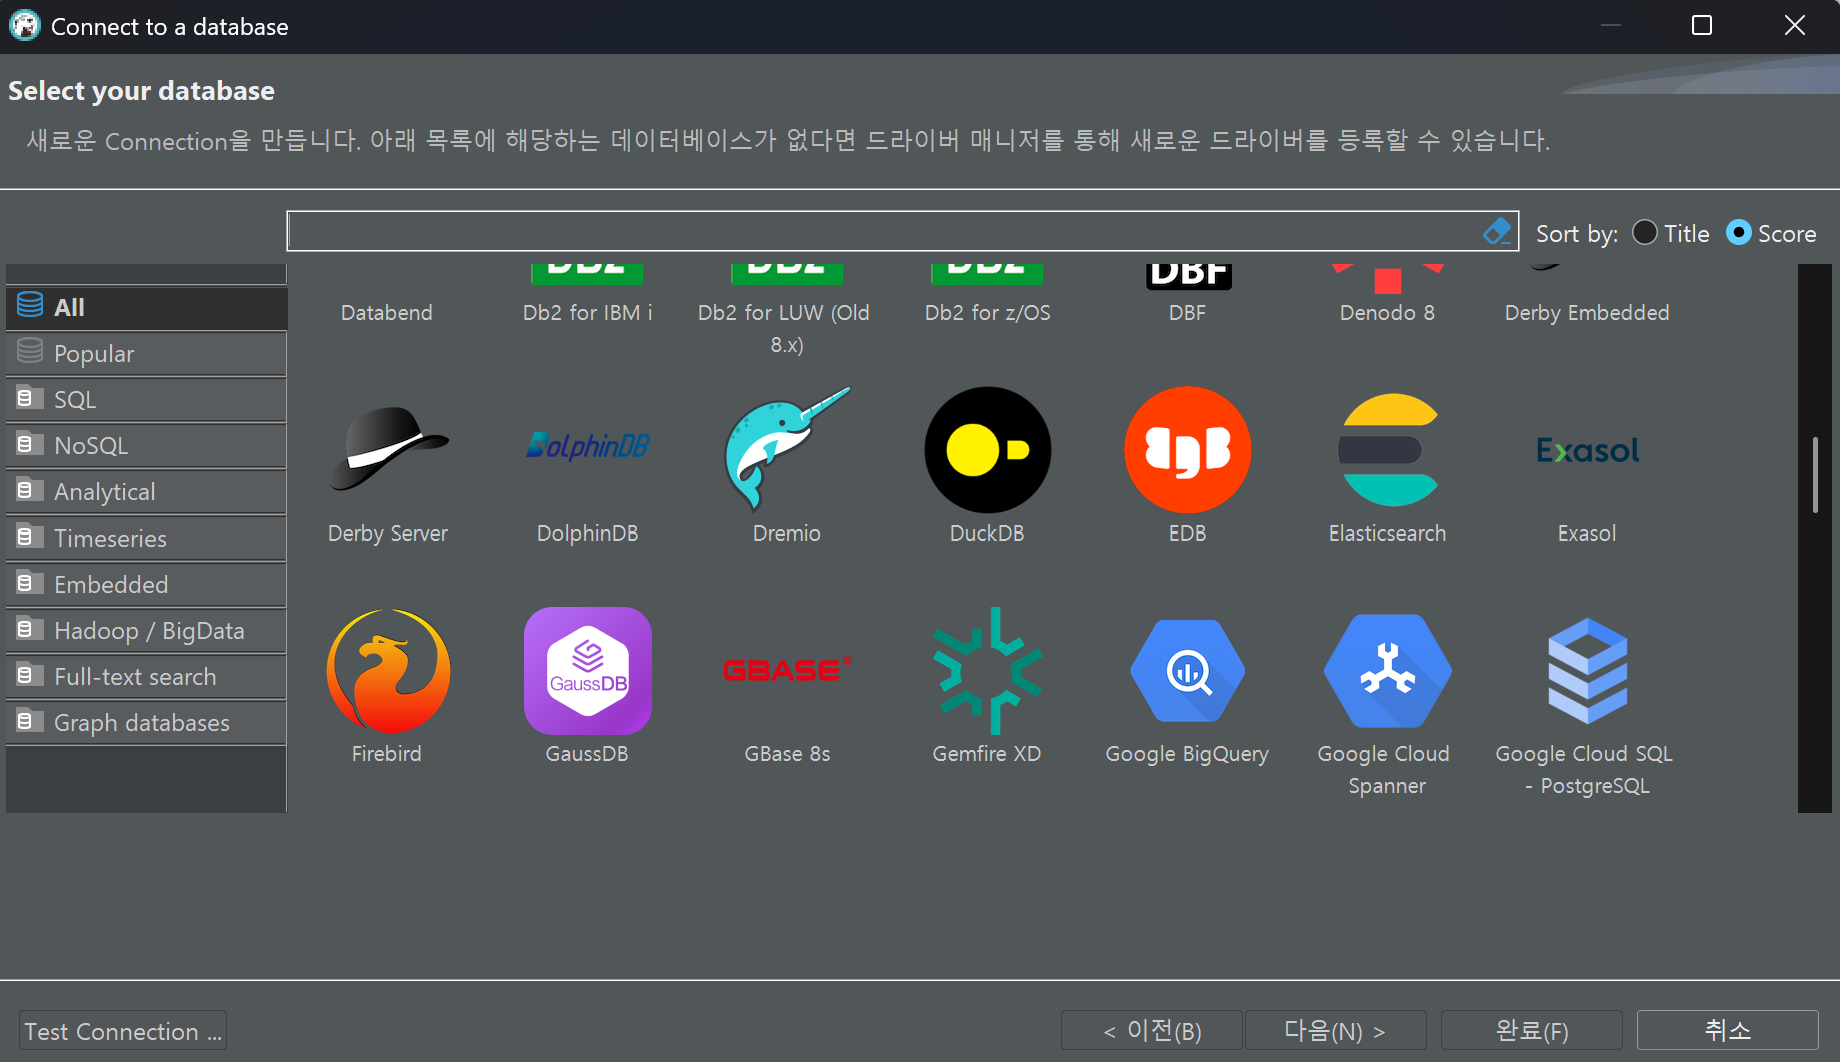Viewport: 1840px width, 1062px height.
Task: Choose the Google Cloud Spanner icon
Action: pos(1388,671)
